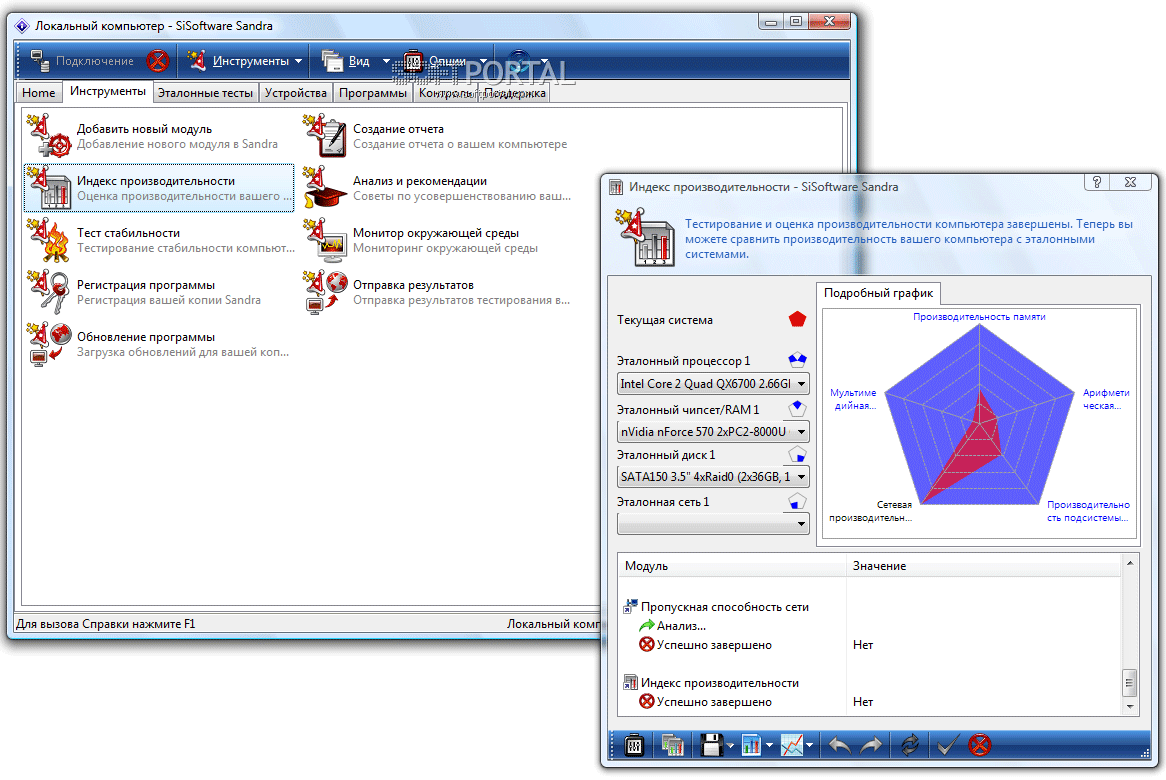1166x780 pixels.
Task: Click the red disconnect icon beside Подключение
Action: (x=158, y=60)
